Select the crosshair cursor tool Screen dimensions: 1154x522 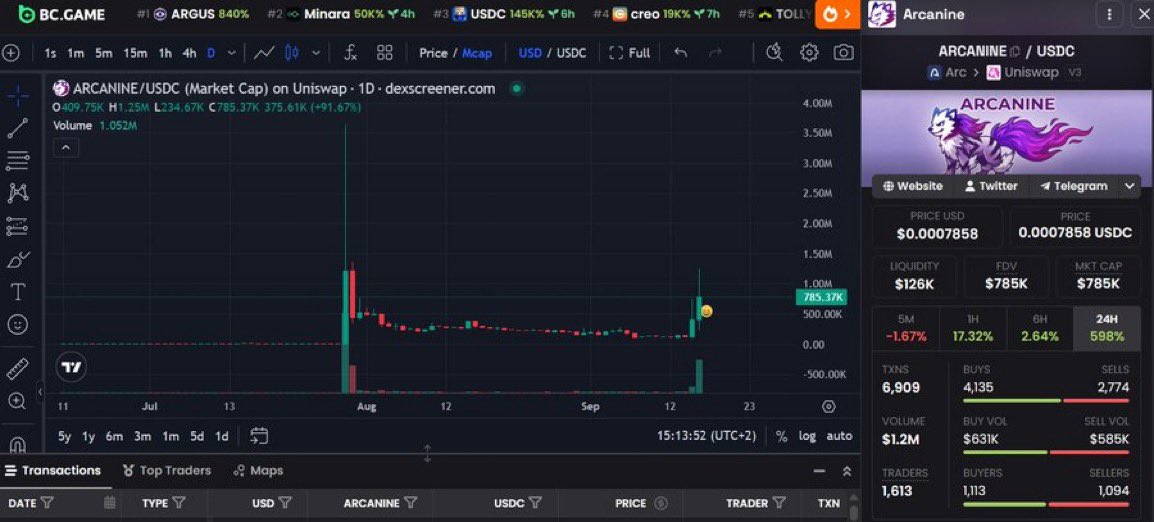[x=18, y=95]
